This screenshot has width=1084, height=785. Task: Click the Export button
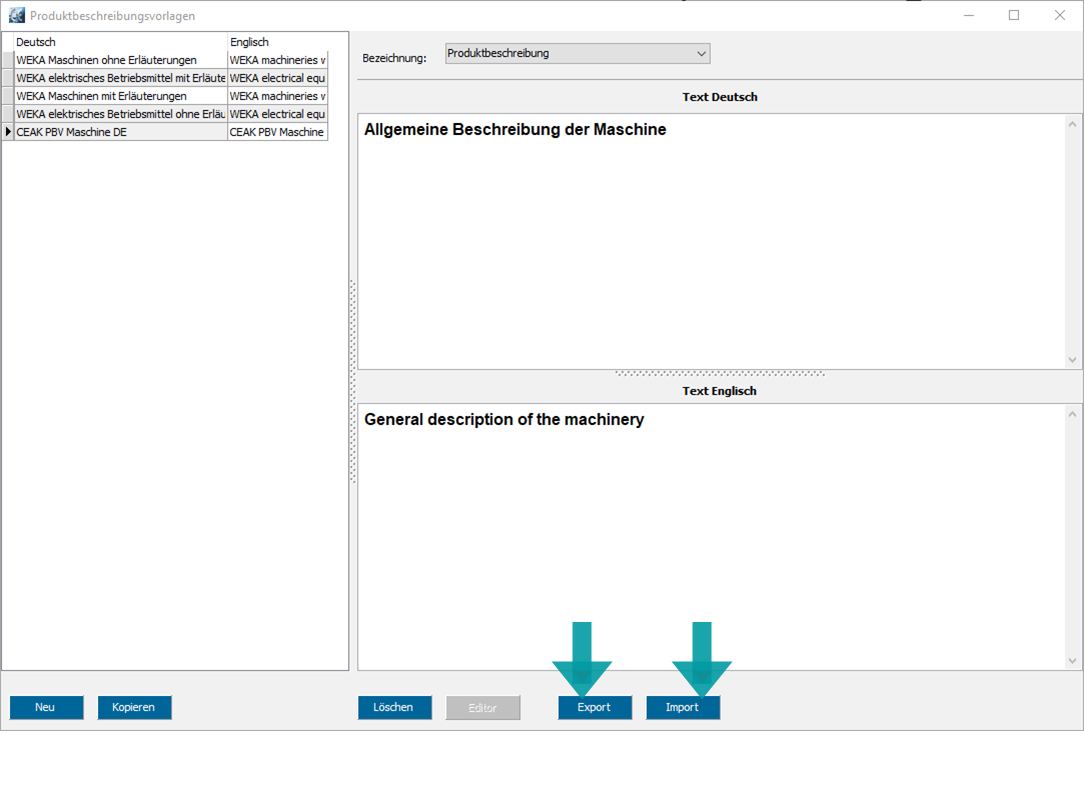[x=595, y=708]
